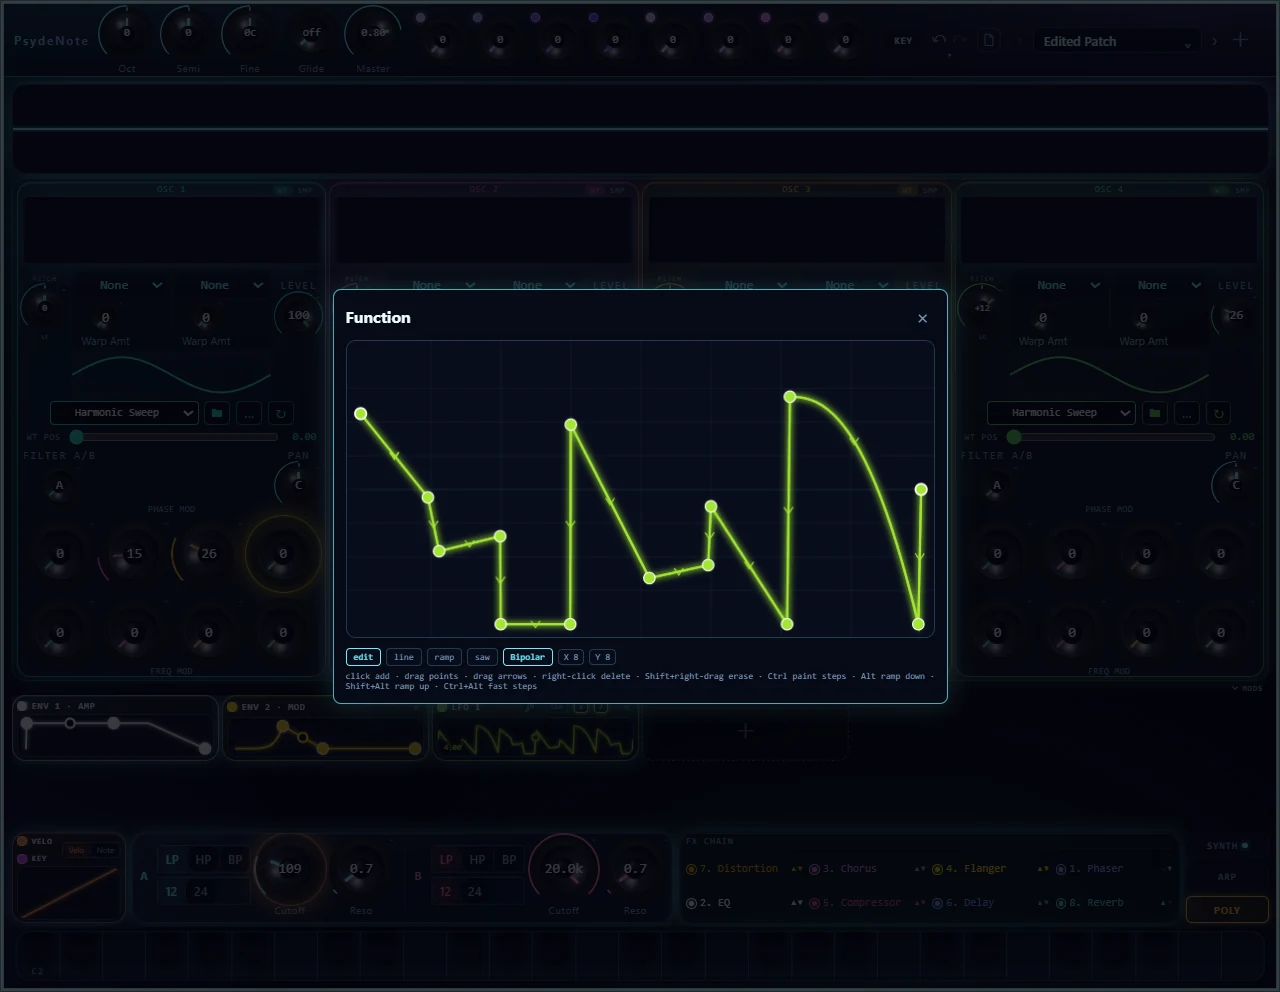The width and height of the screenshot is (1280, 992).
Task: Close the Function editor dialog
Action: point(922,318)
